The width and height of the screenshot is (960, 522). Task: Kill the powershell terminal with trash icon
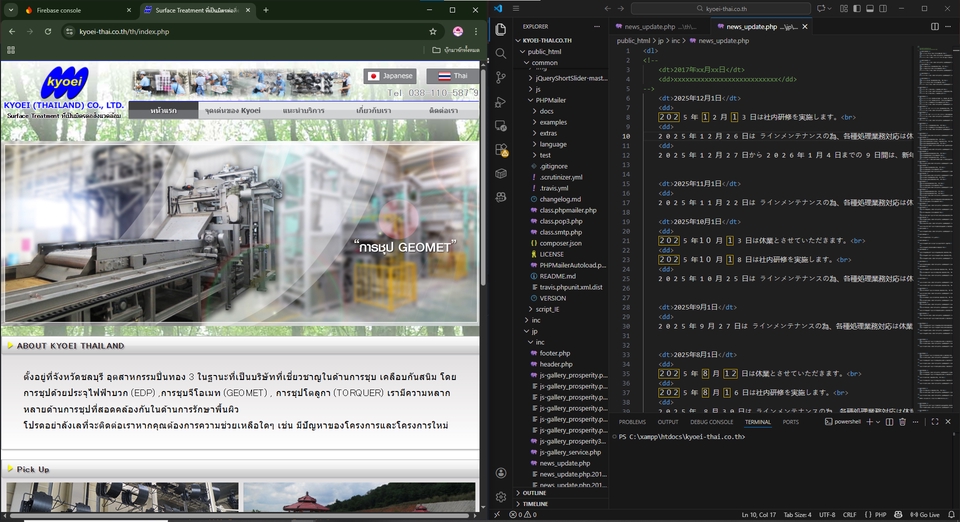tap(902, 422)
